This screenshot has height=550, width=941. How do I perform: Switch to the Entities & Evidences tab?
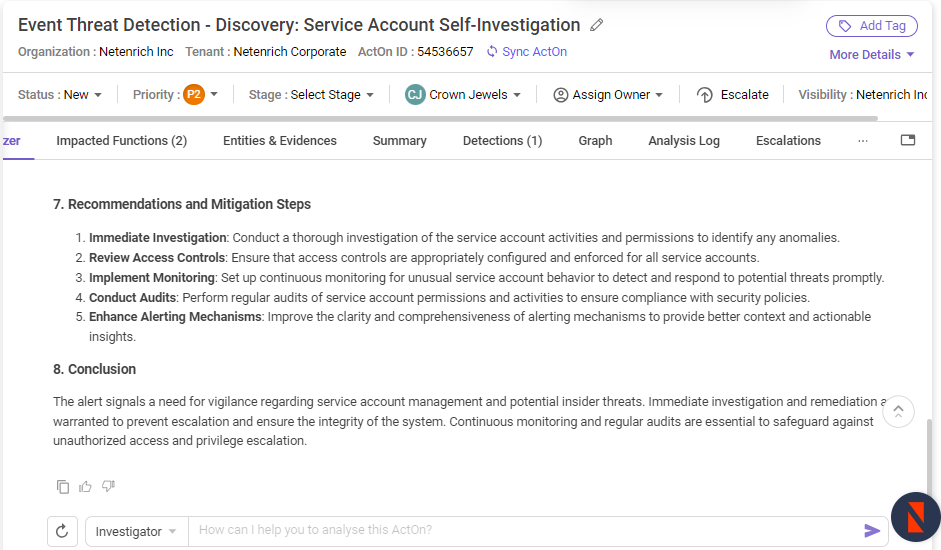[x=280, y=141]
